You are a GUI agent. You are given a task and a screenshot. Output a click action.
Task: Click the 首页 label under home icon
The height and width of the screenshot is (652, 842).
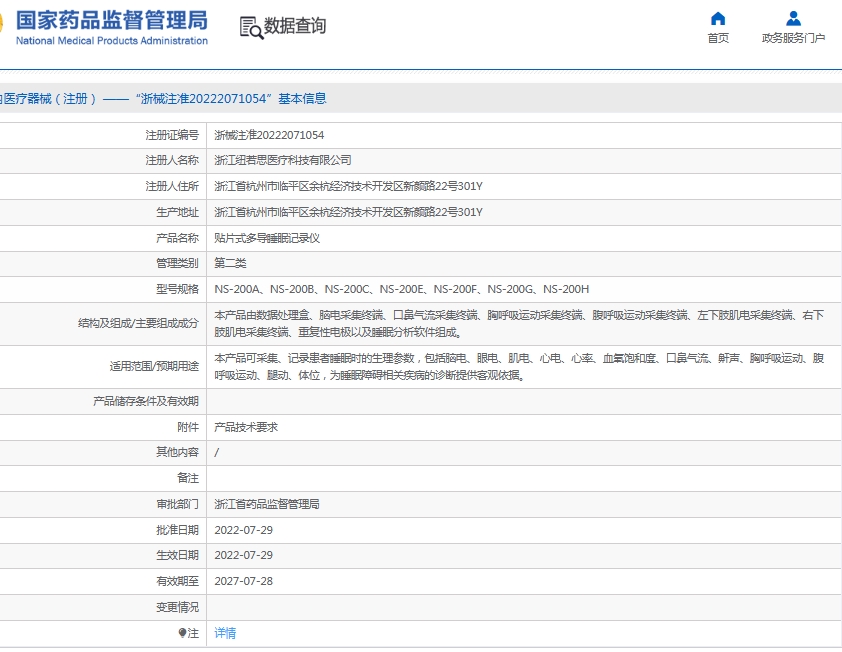tap(718, 38)
